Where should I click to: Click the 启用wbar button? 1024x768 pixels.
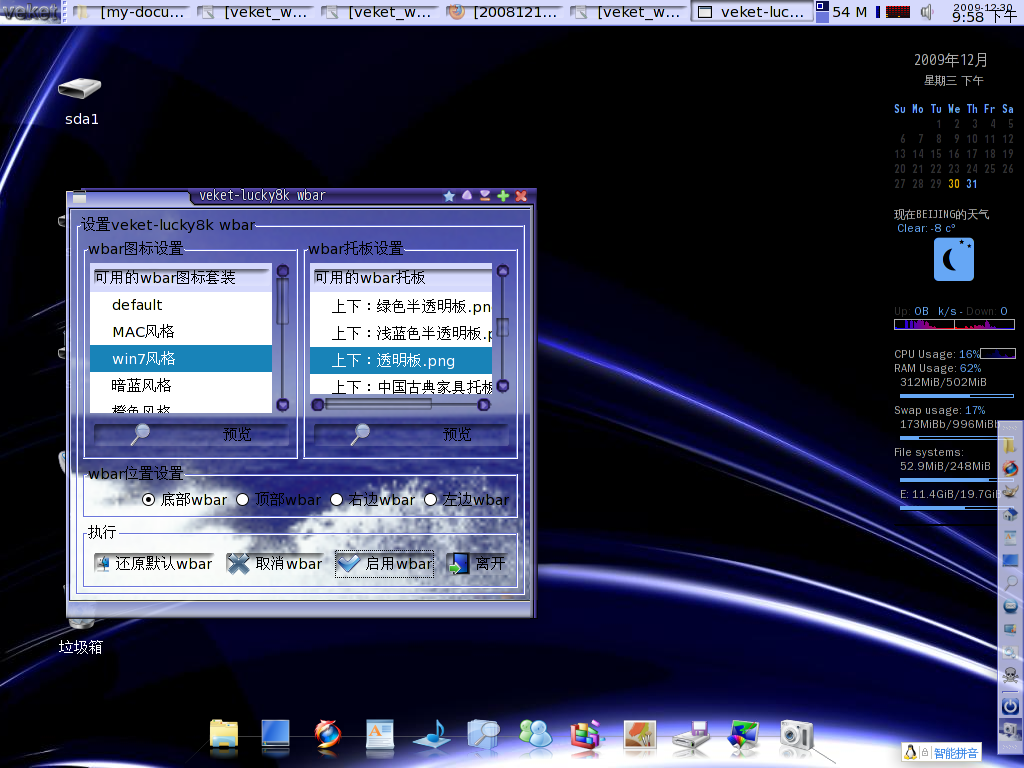pos(385,564)
